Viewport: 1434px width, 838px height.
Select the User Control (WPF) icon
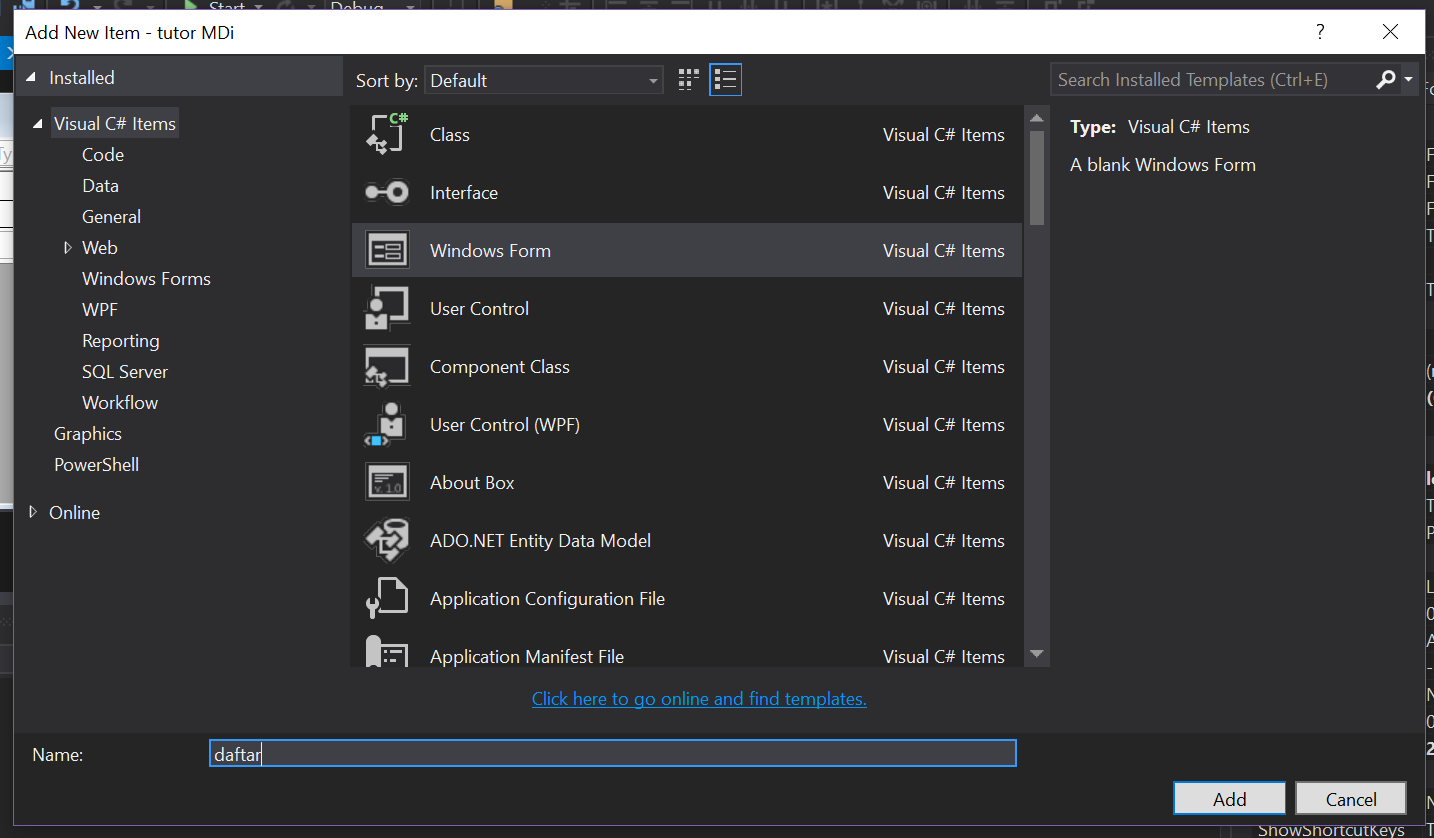[x=387, y=424]
